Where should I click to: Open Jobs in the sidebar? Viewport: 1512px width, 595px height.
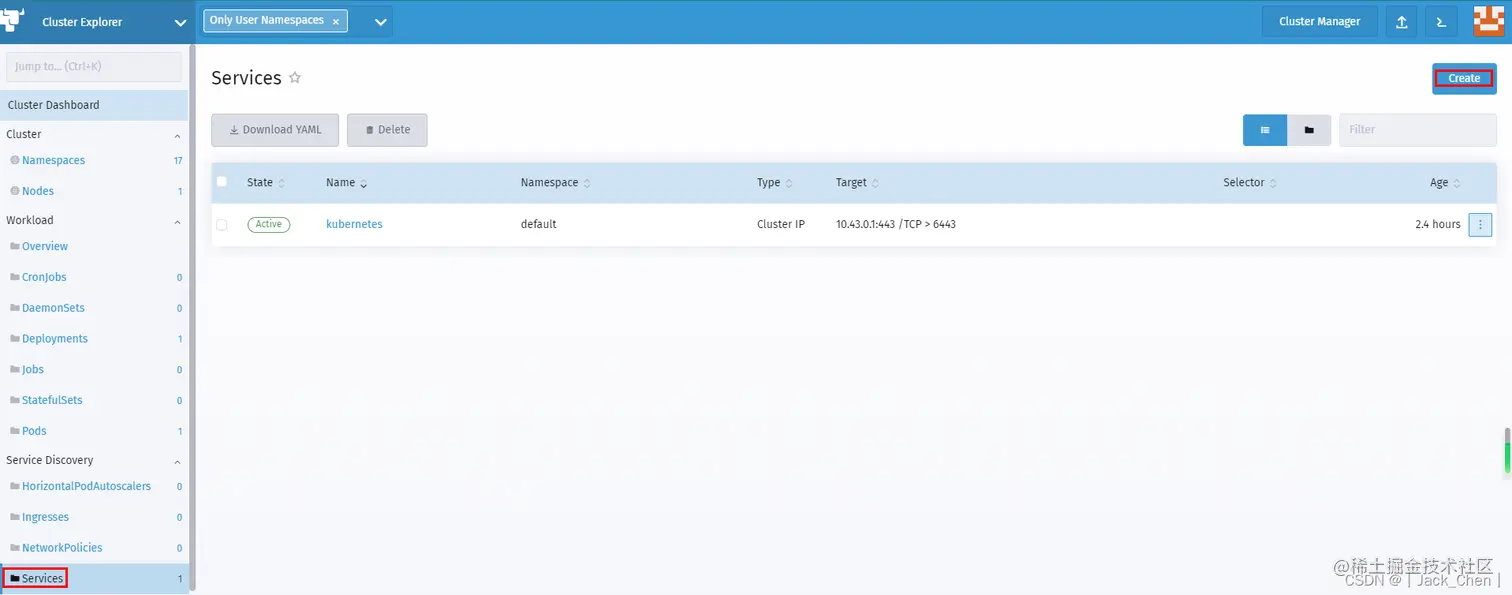pyautogui.click(x=33, y=369)
